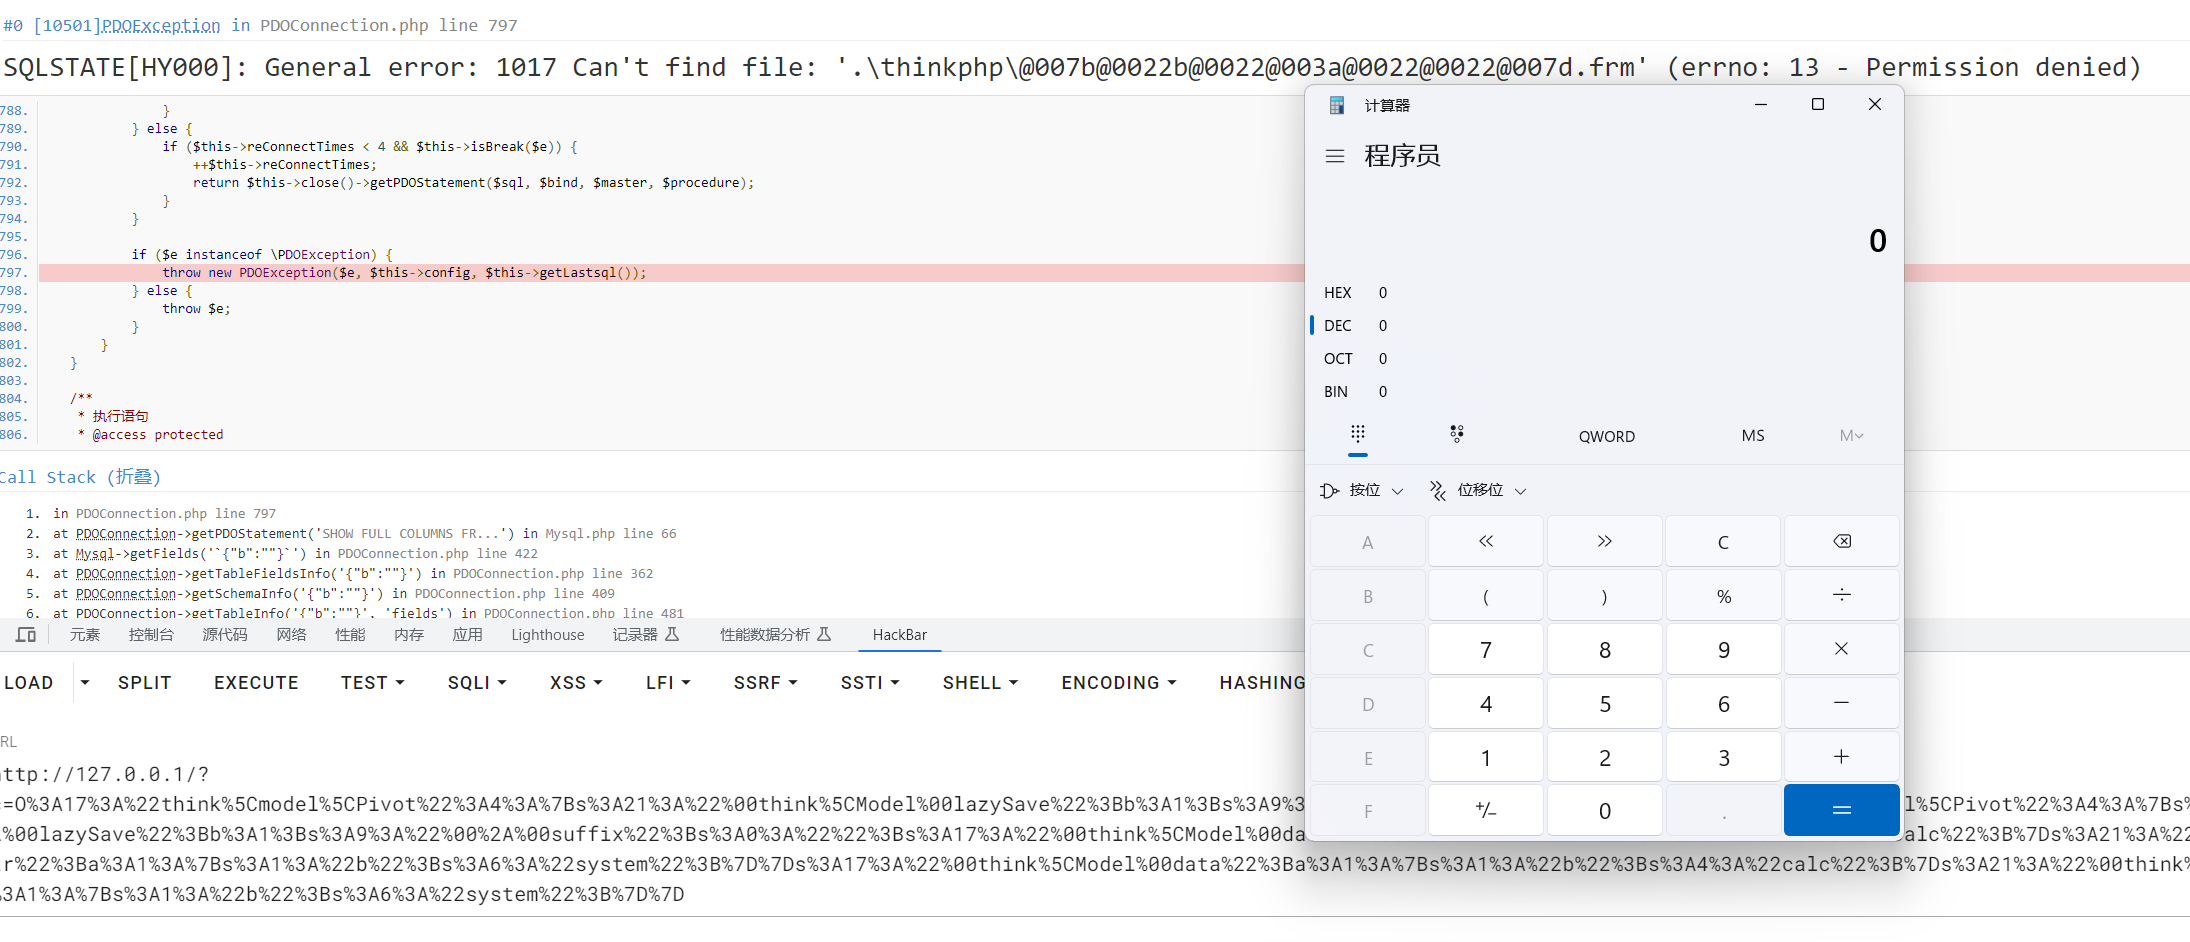Image resolution: width=2190 pixels, height=942 pixels.
Task: Switch to the 元素 DevTools tab
Action: (85, 635)
